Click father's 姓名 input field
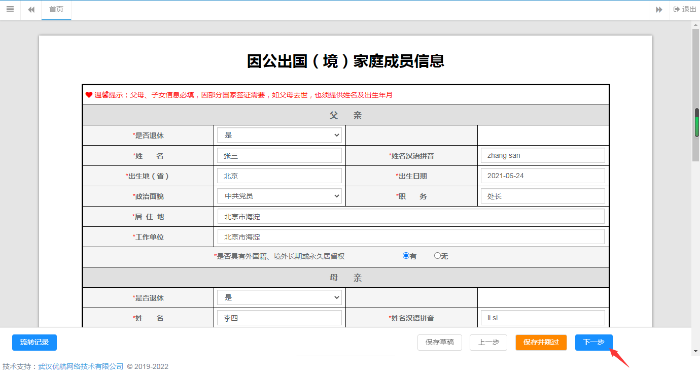 (279, 156)
